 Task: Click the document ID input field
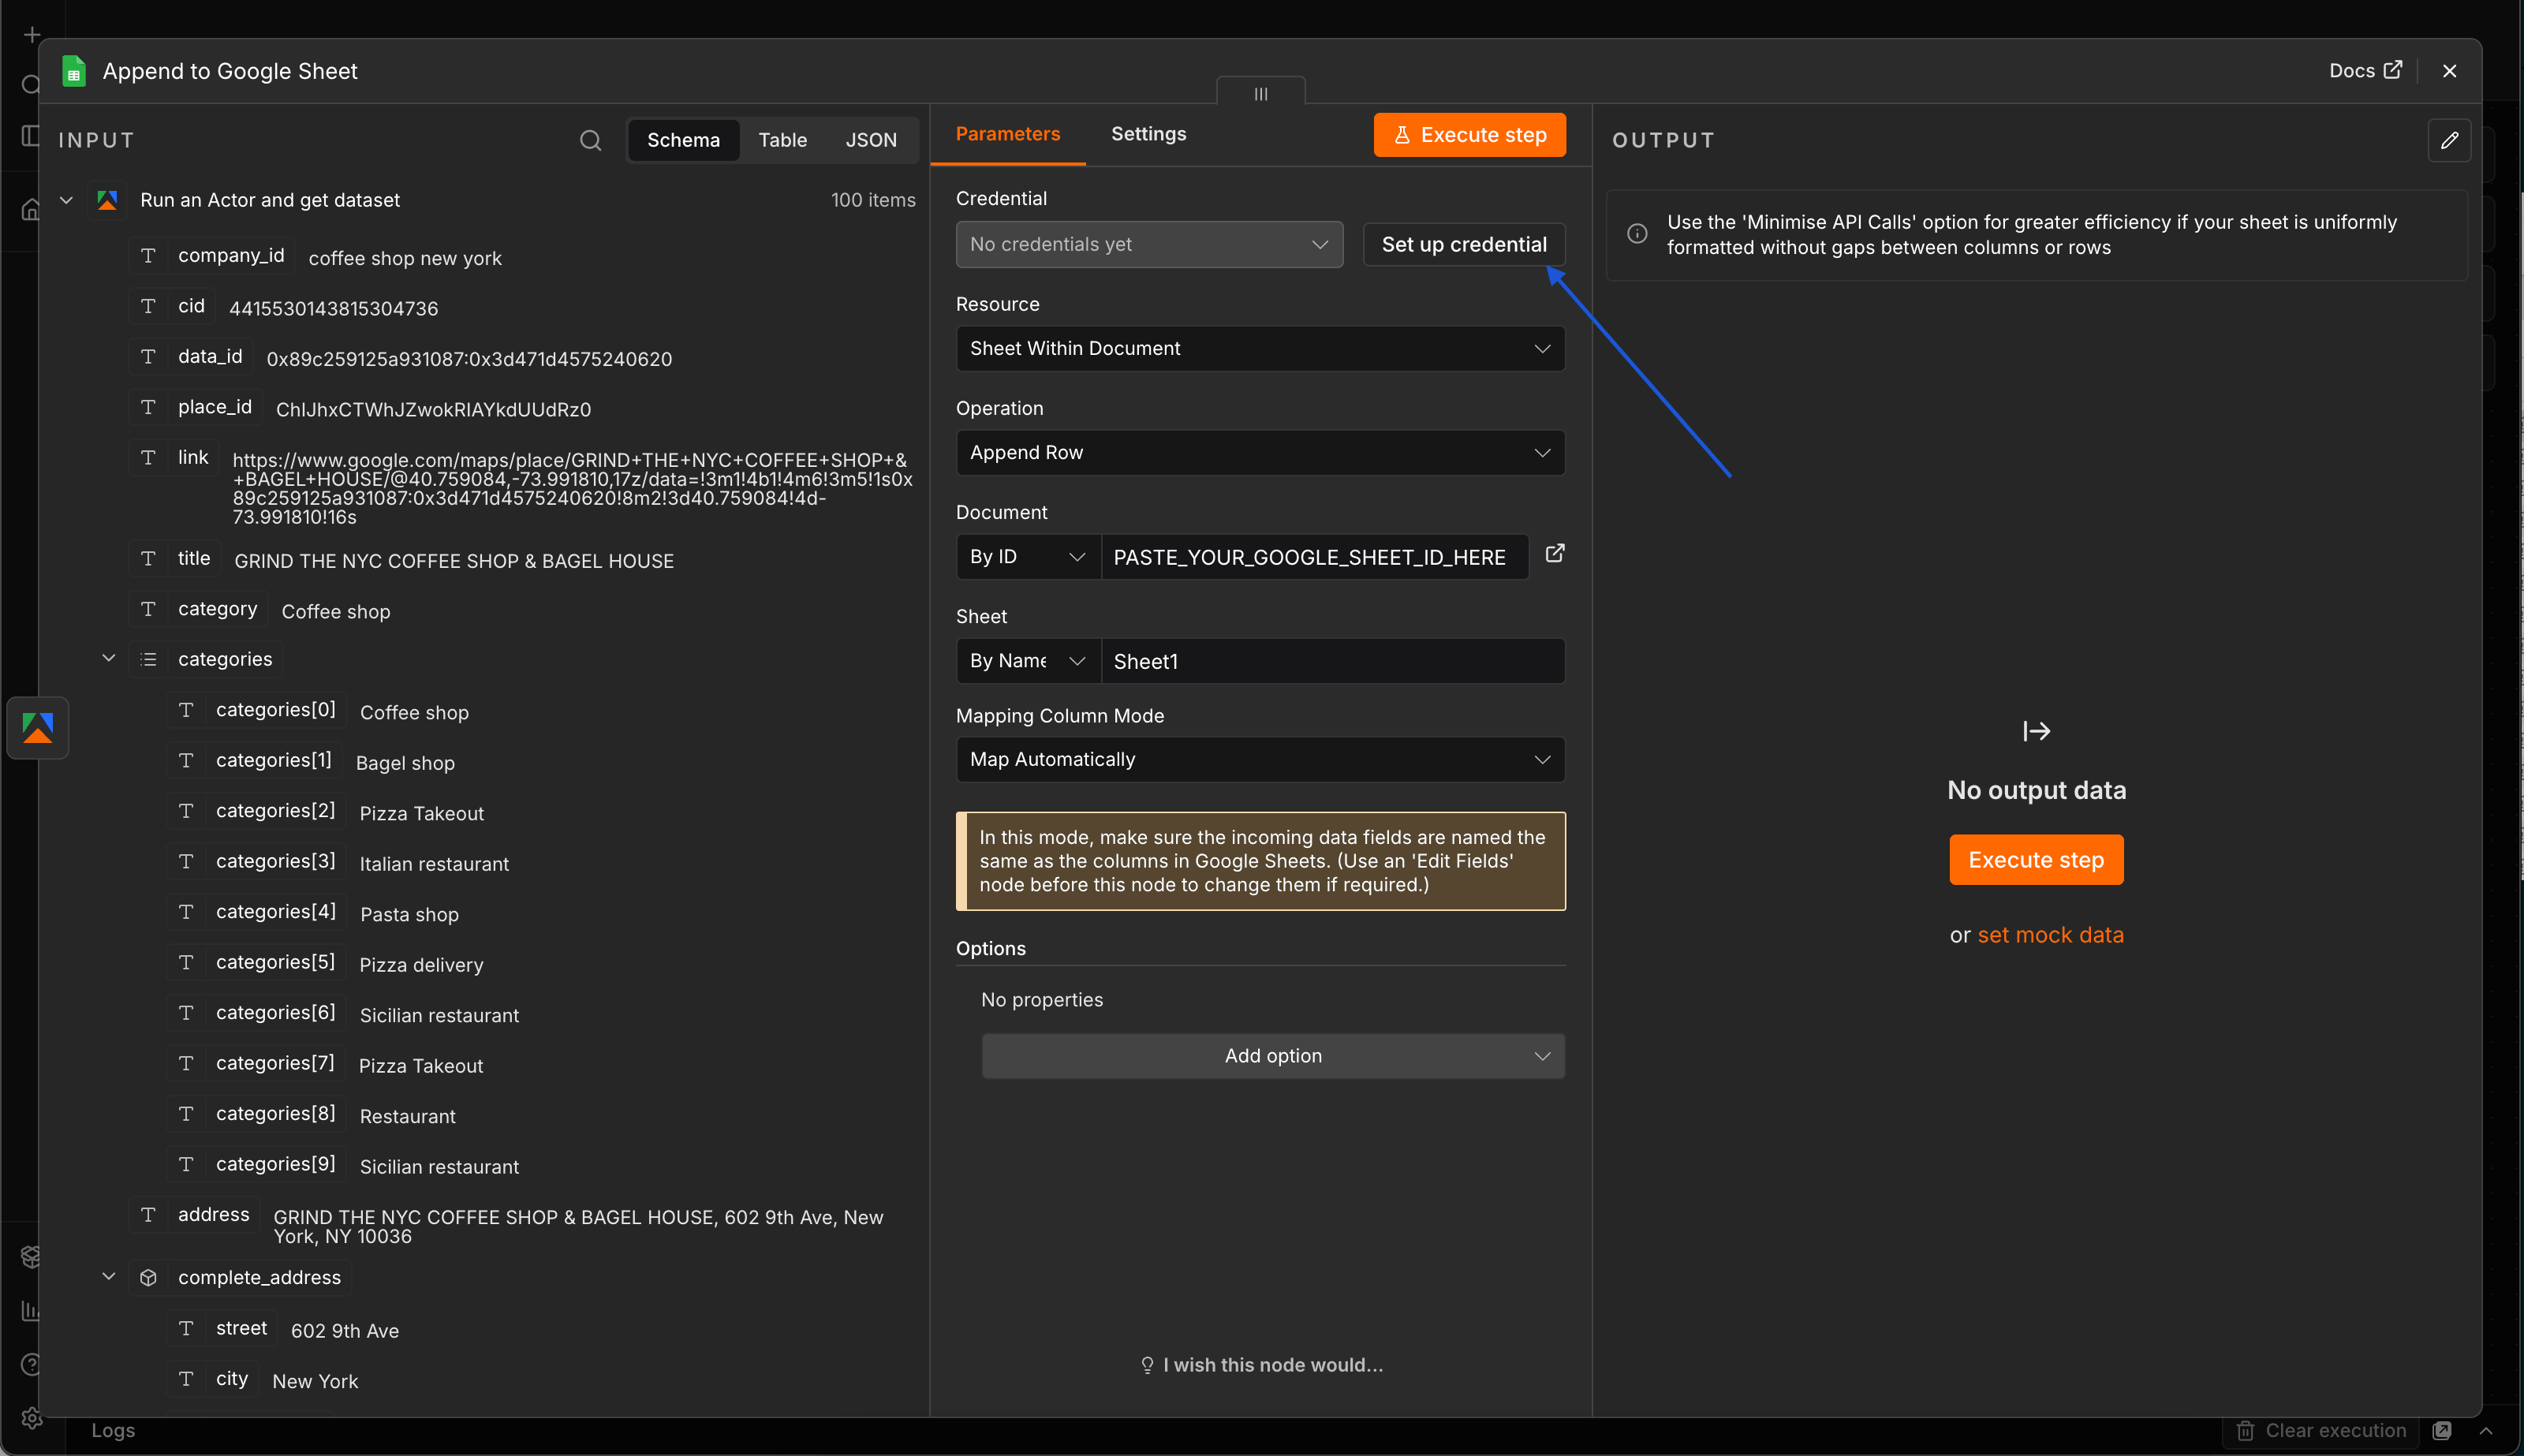click(1314, 557)
